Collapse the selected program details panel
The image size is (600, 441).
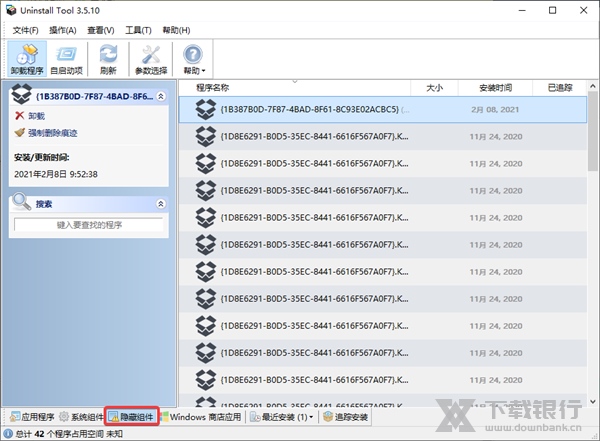coord(162,96)
